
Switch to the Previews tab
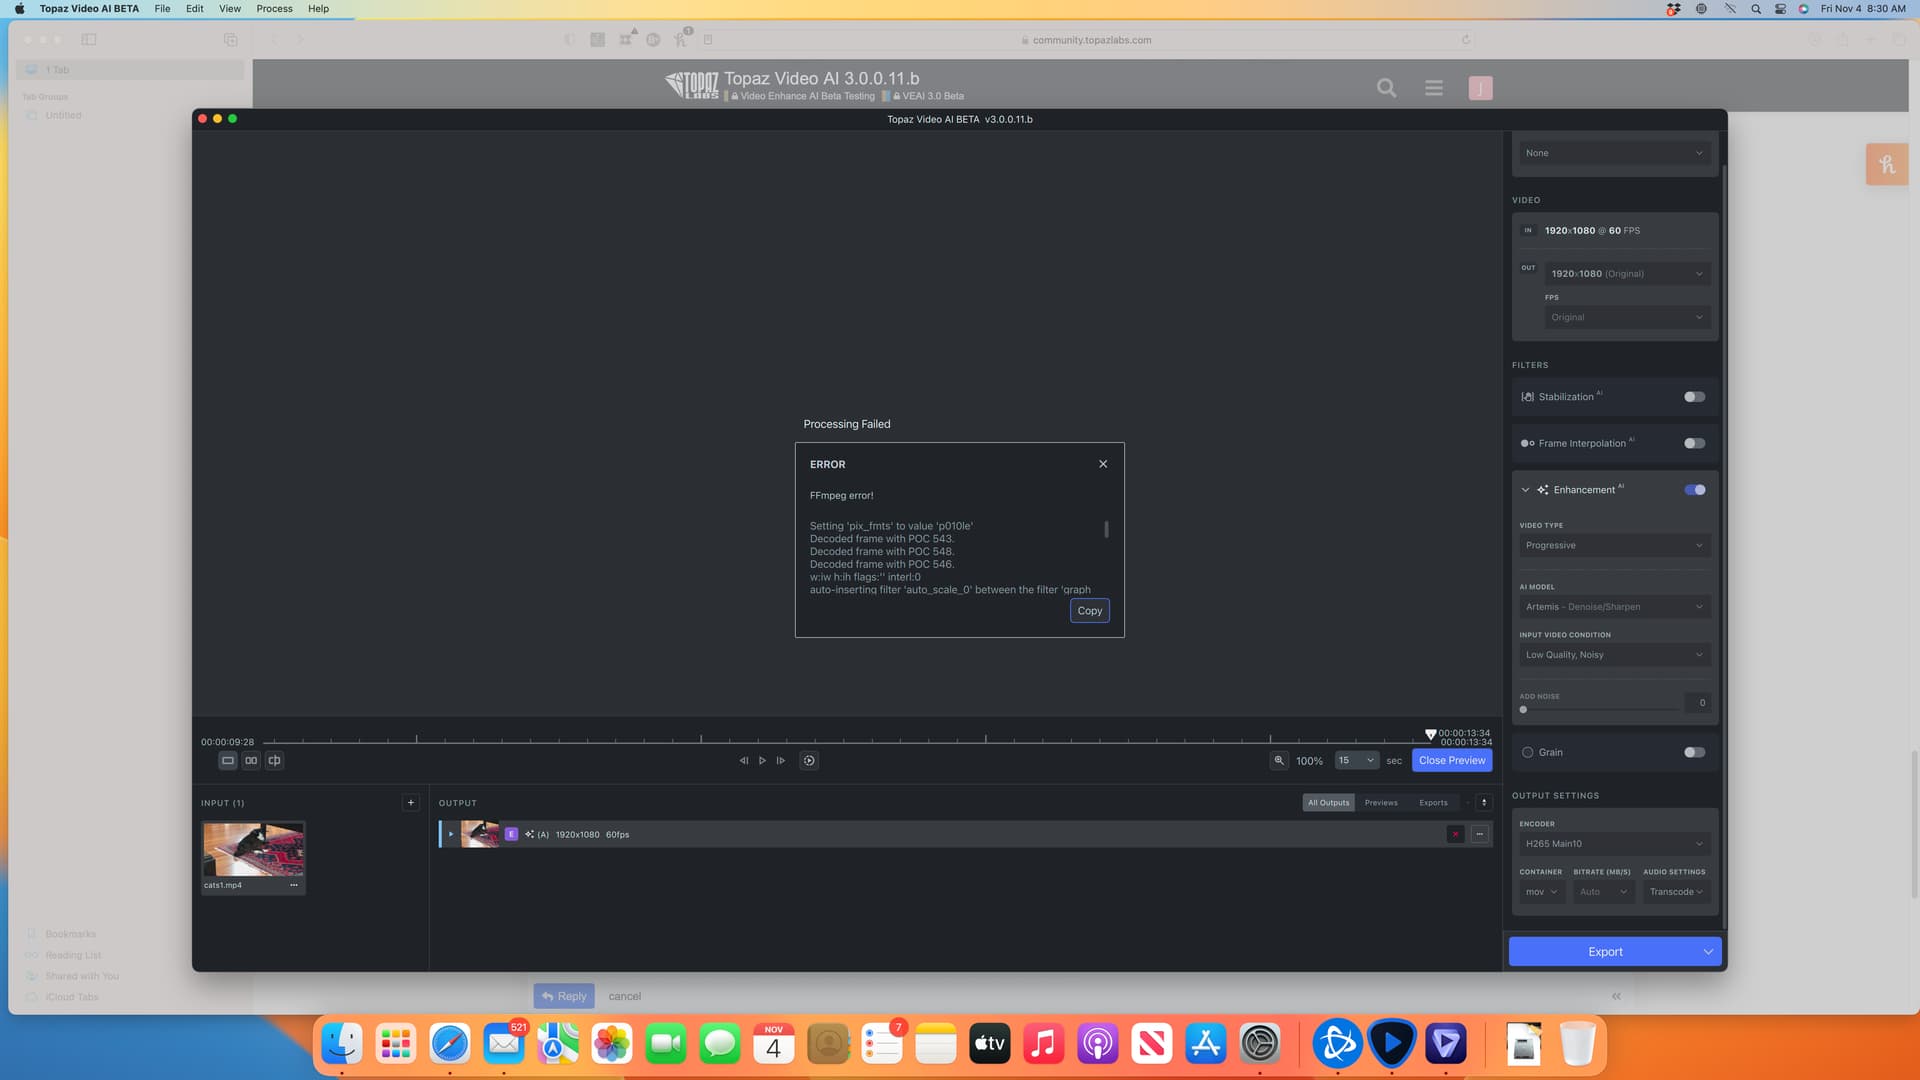pos(1381,803)
